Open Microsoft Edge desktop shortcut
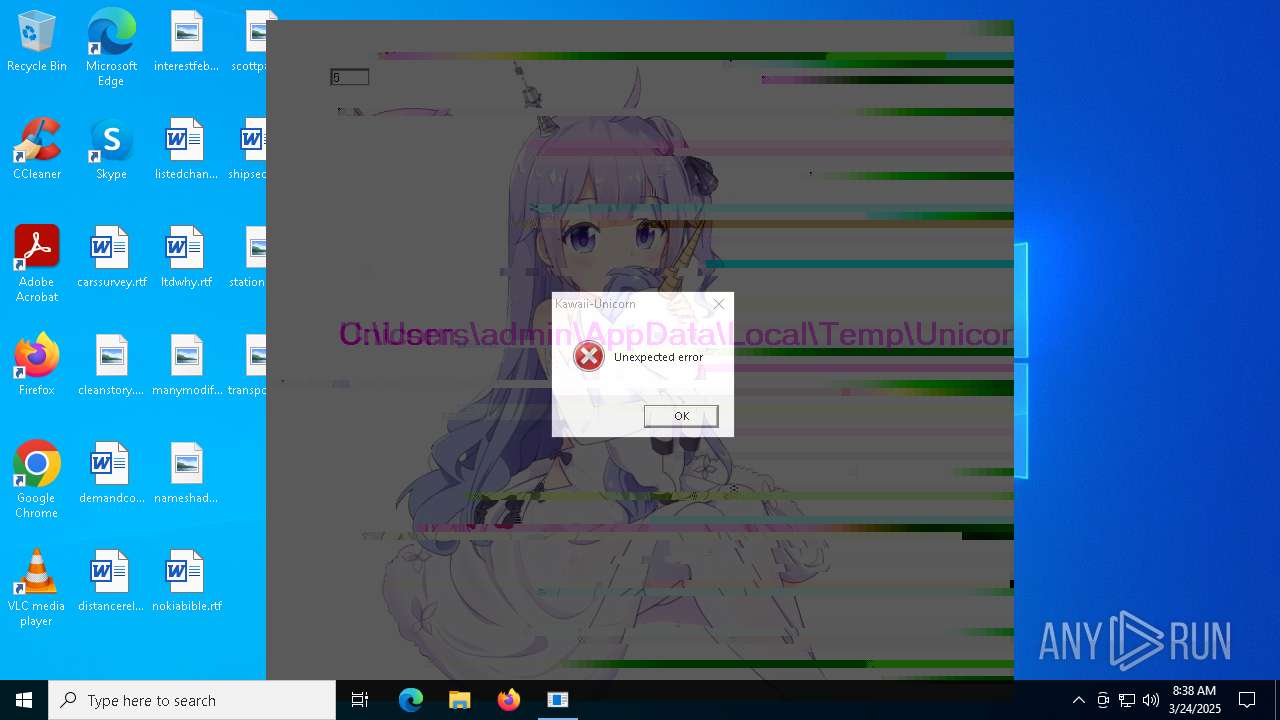Image resolution: width=1280 pixels, height=720 pixels. pyautogui.click(x=111, y=48)
